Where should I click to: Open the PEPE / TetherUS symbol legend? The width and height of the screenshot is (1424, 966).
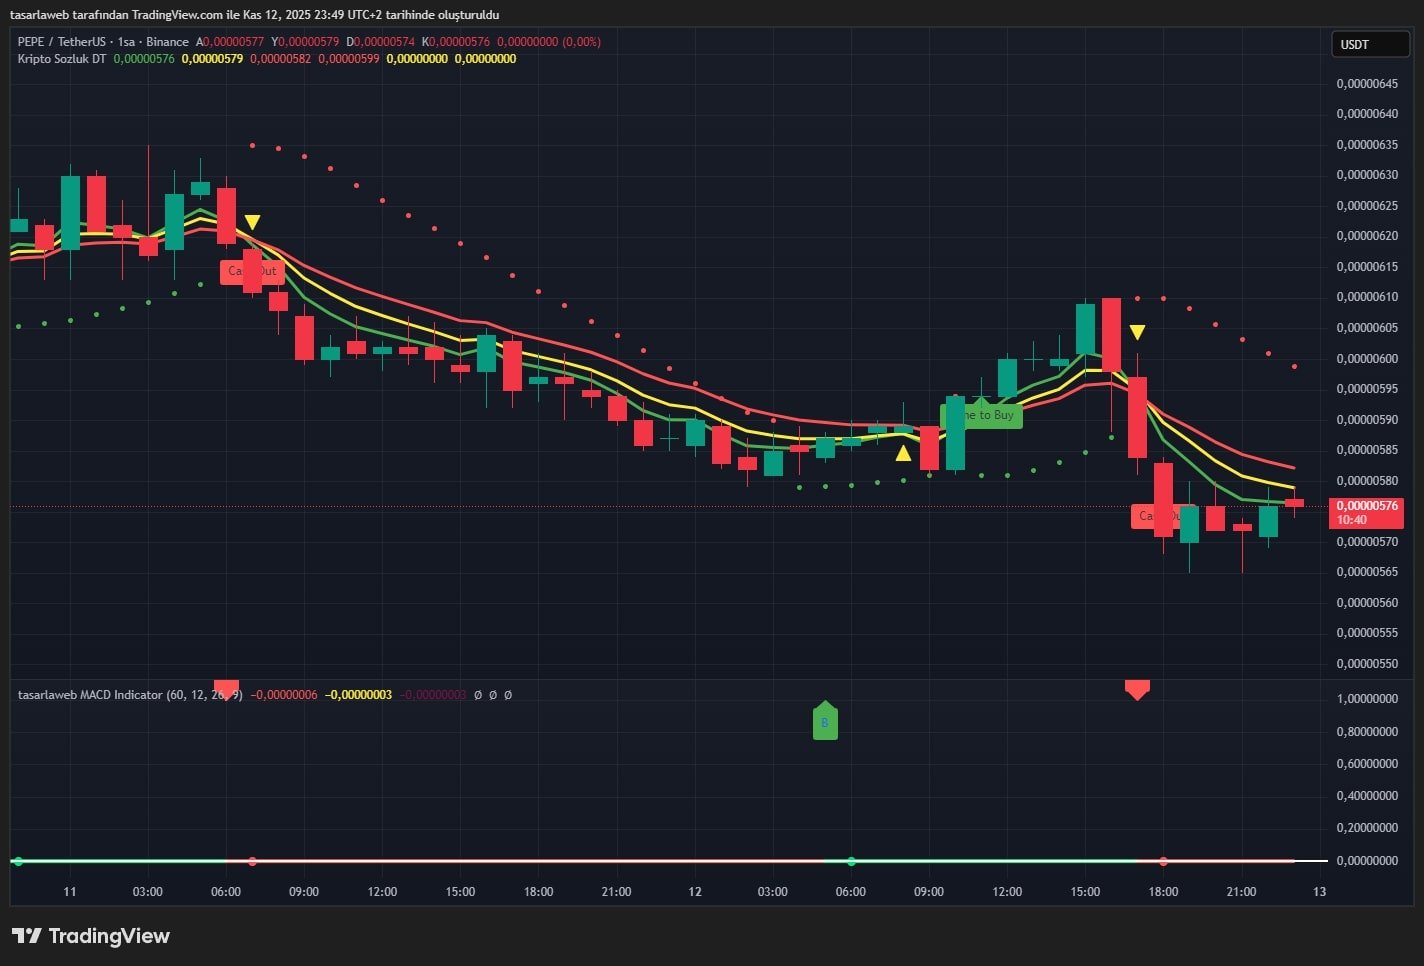(62, 42)
